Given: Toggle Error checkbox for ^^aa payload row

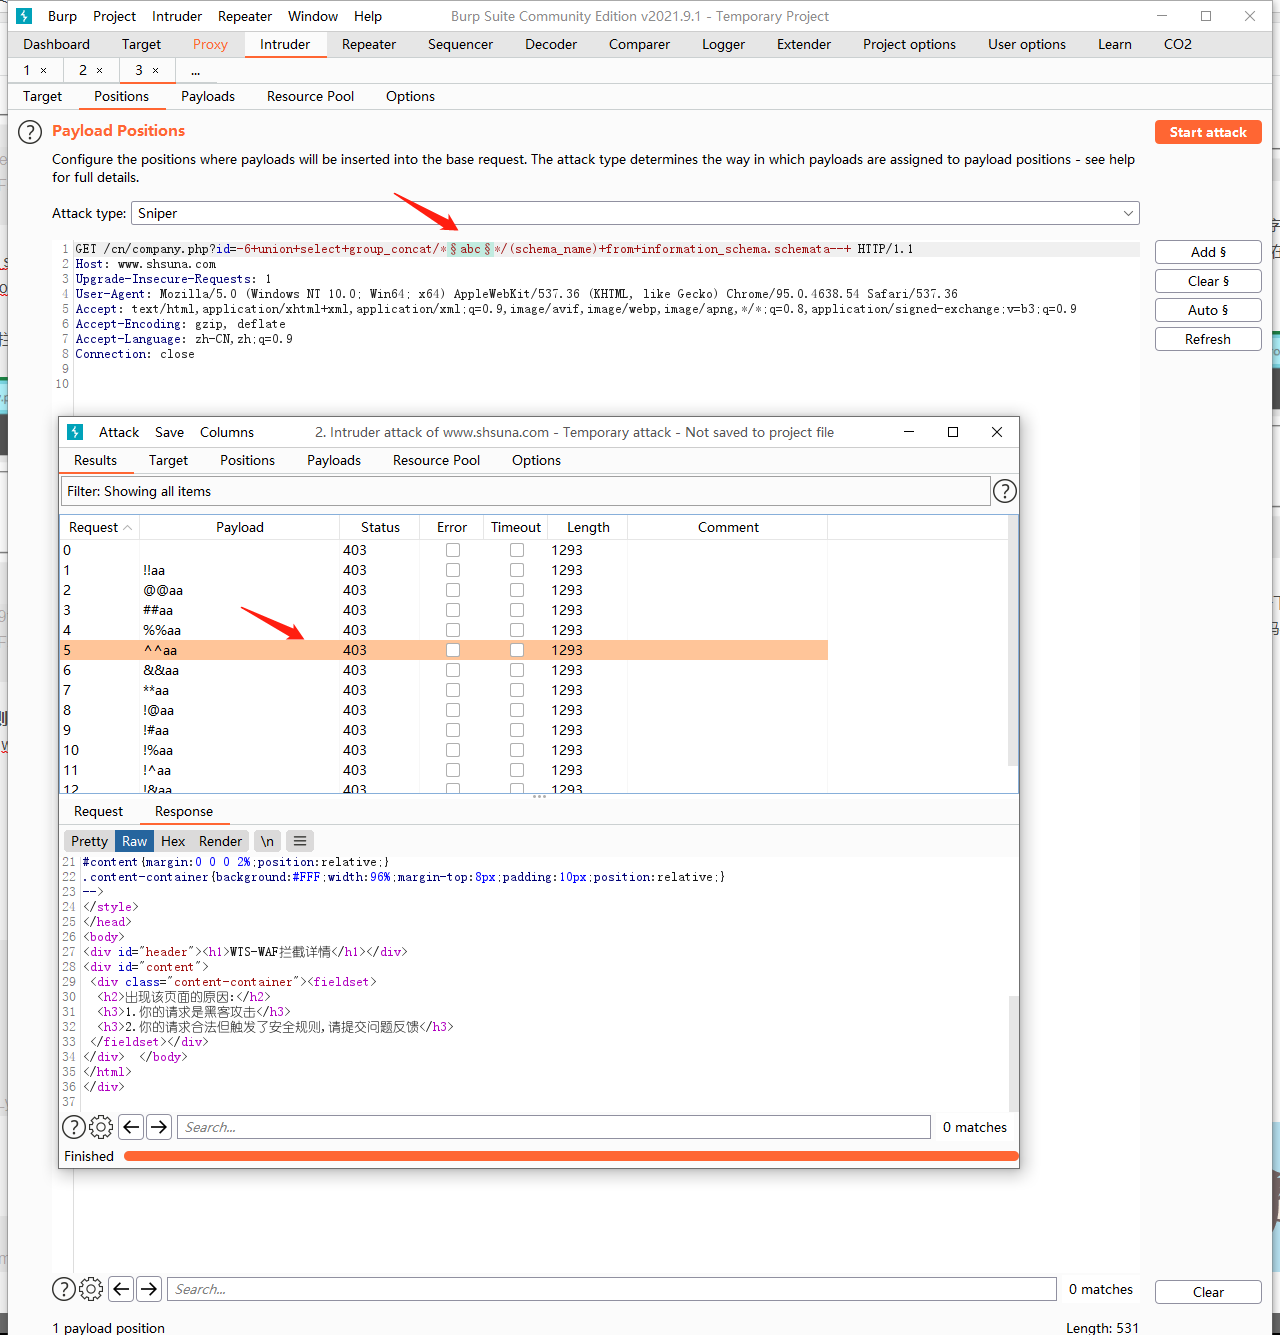Looking at the screenshot, I should 453,650.
